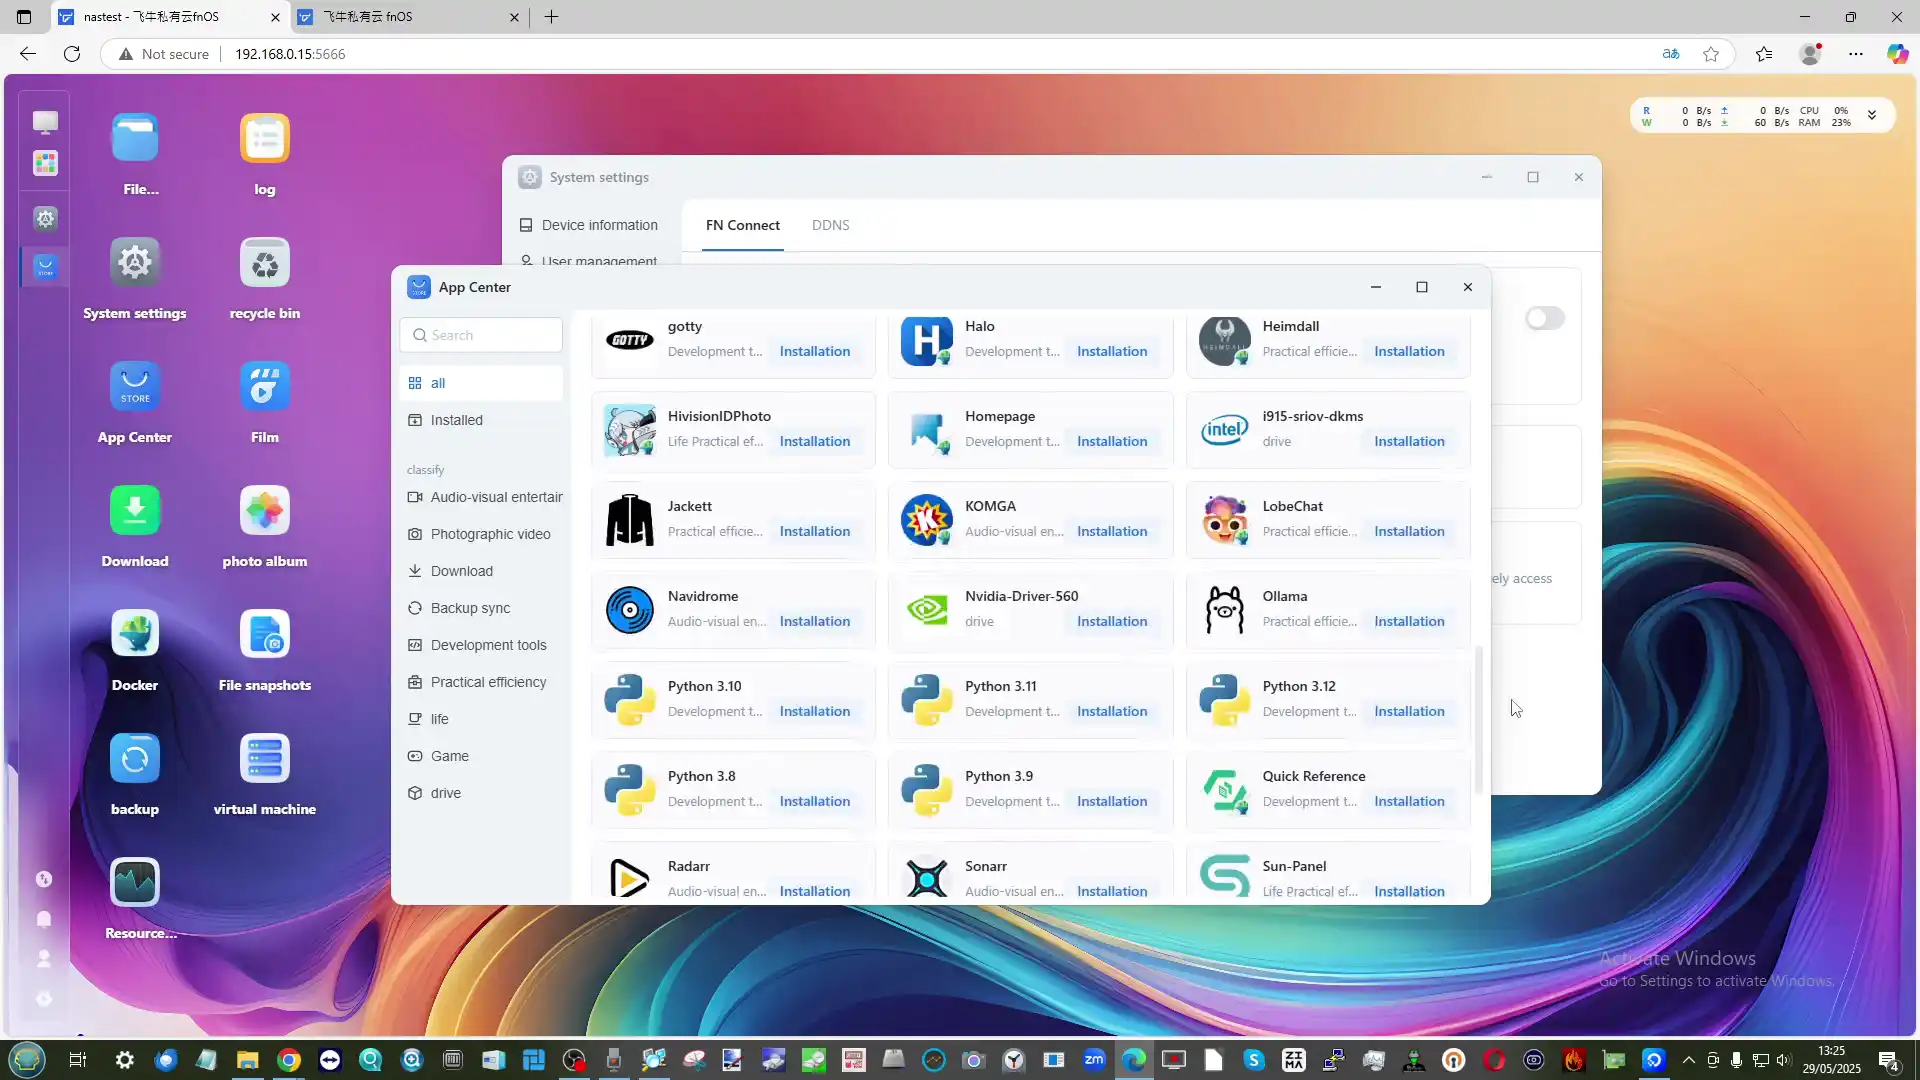Toggle the switch in System settings window
Image resolution: width=1920 pixels, height=1080 pixels.
pyautogui.click(x=1545, y=318)
